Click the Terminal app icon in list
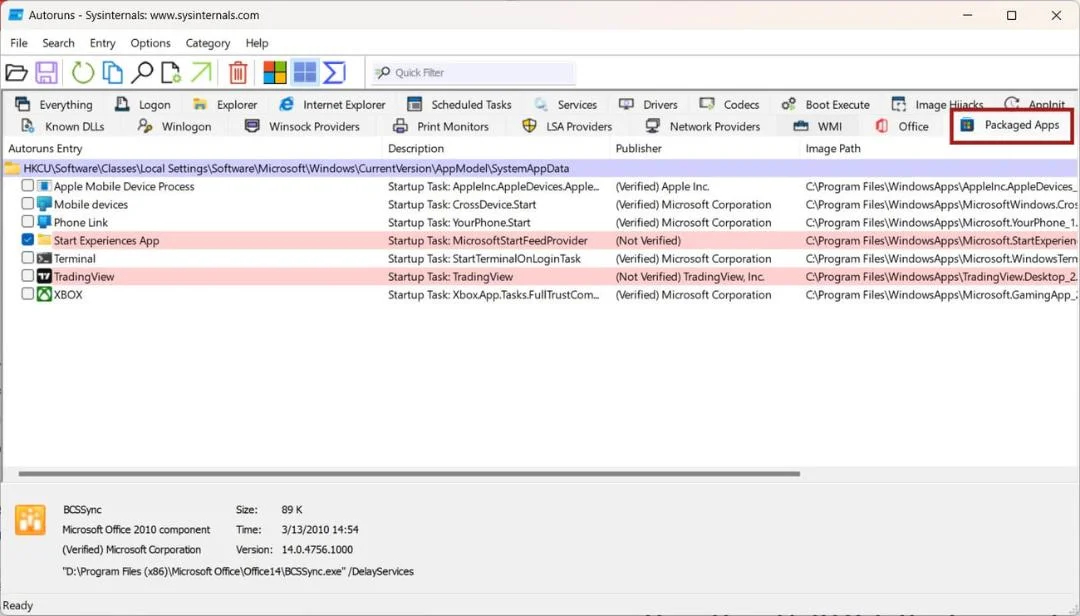The width and height of the screenshot is (1080, 616). click(x=44, y=258)
